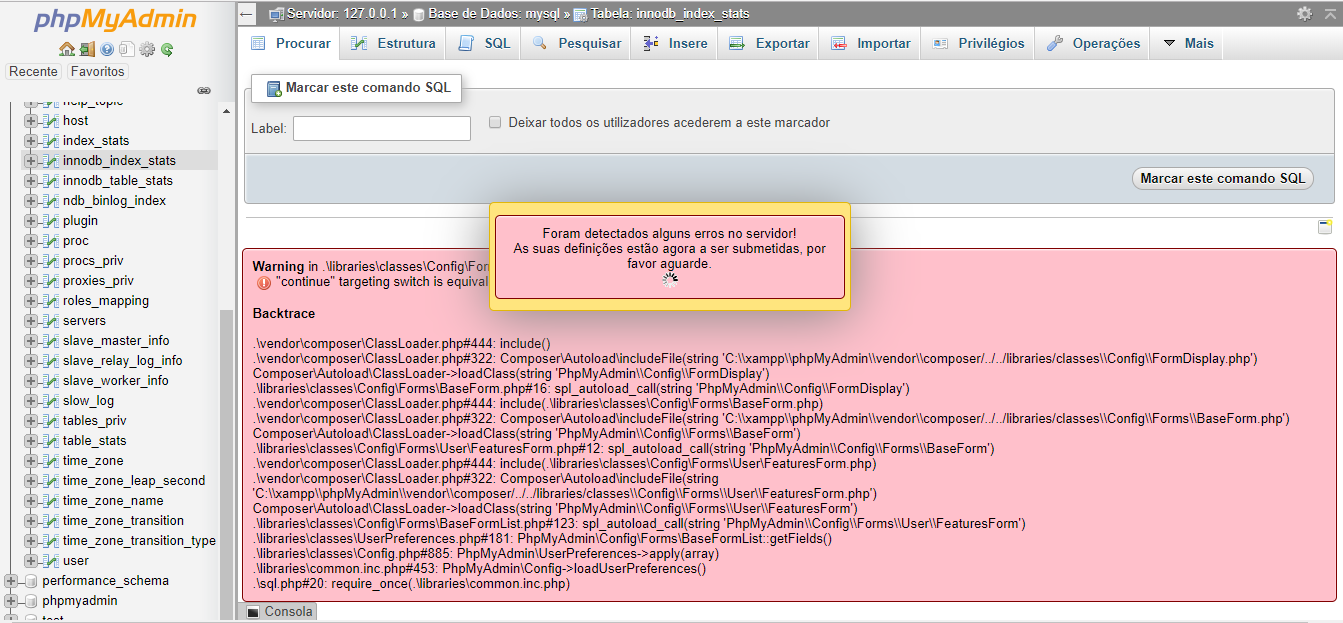Image resolution: width=1343 pixels, height=623 pixels.
Task: Expand the phpmyadmin database node
Action: point(11,600)
